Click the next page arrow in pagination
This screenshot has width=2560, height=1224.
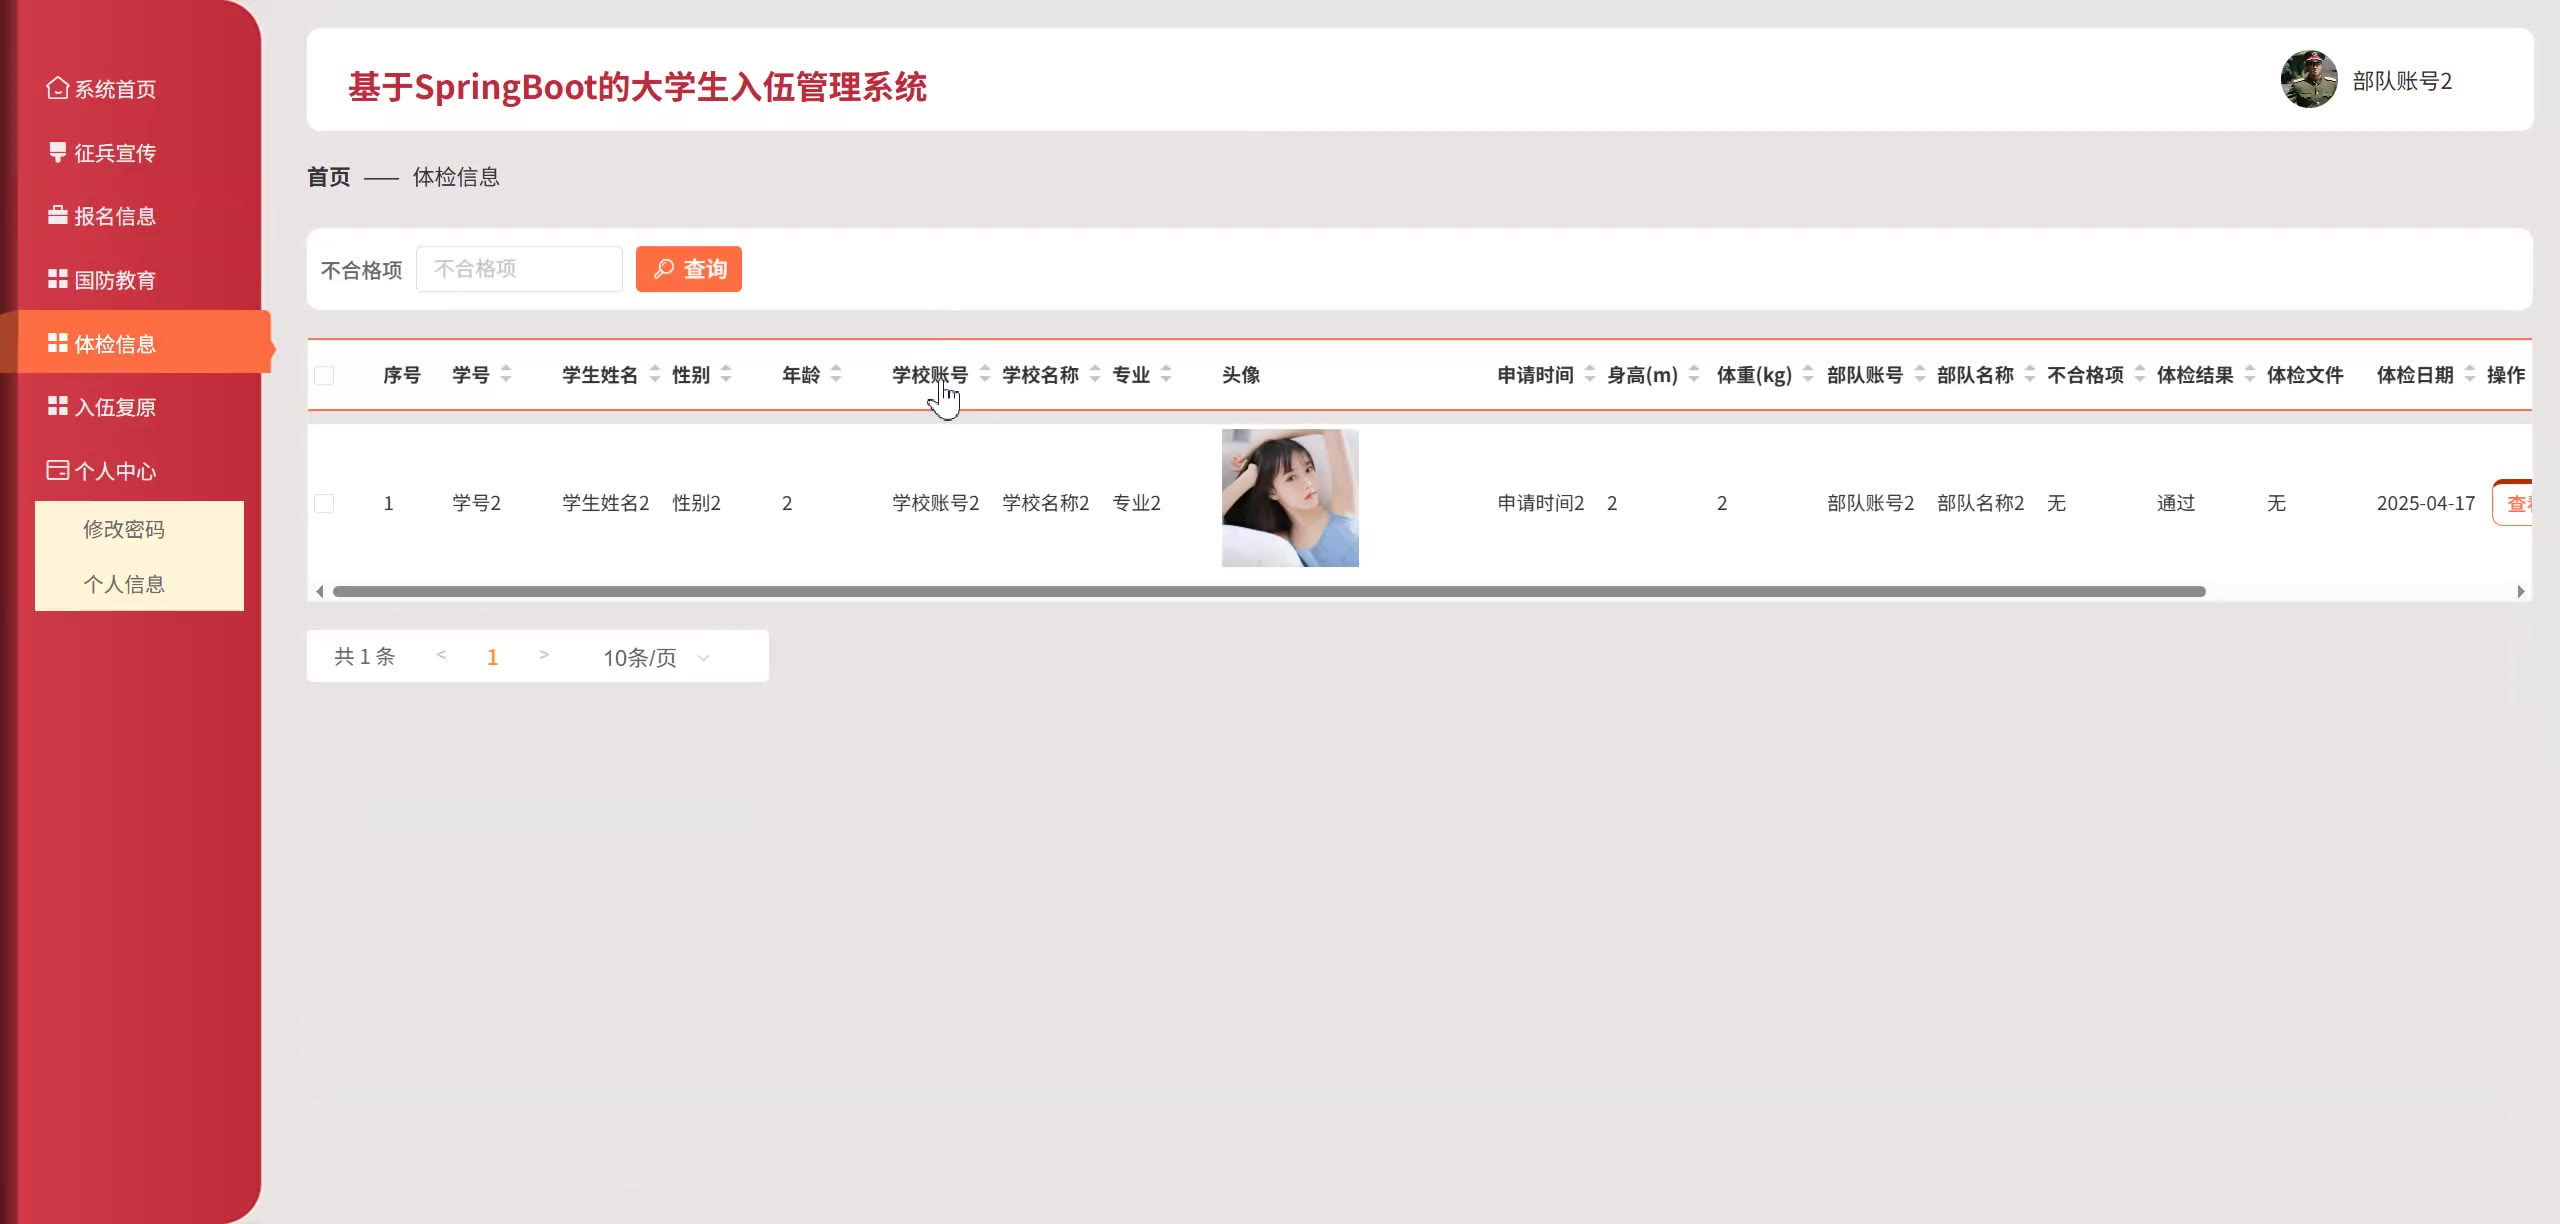(544, 655)
